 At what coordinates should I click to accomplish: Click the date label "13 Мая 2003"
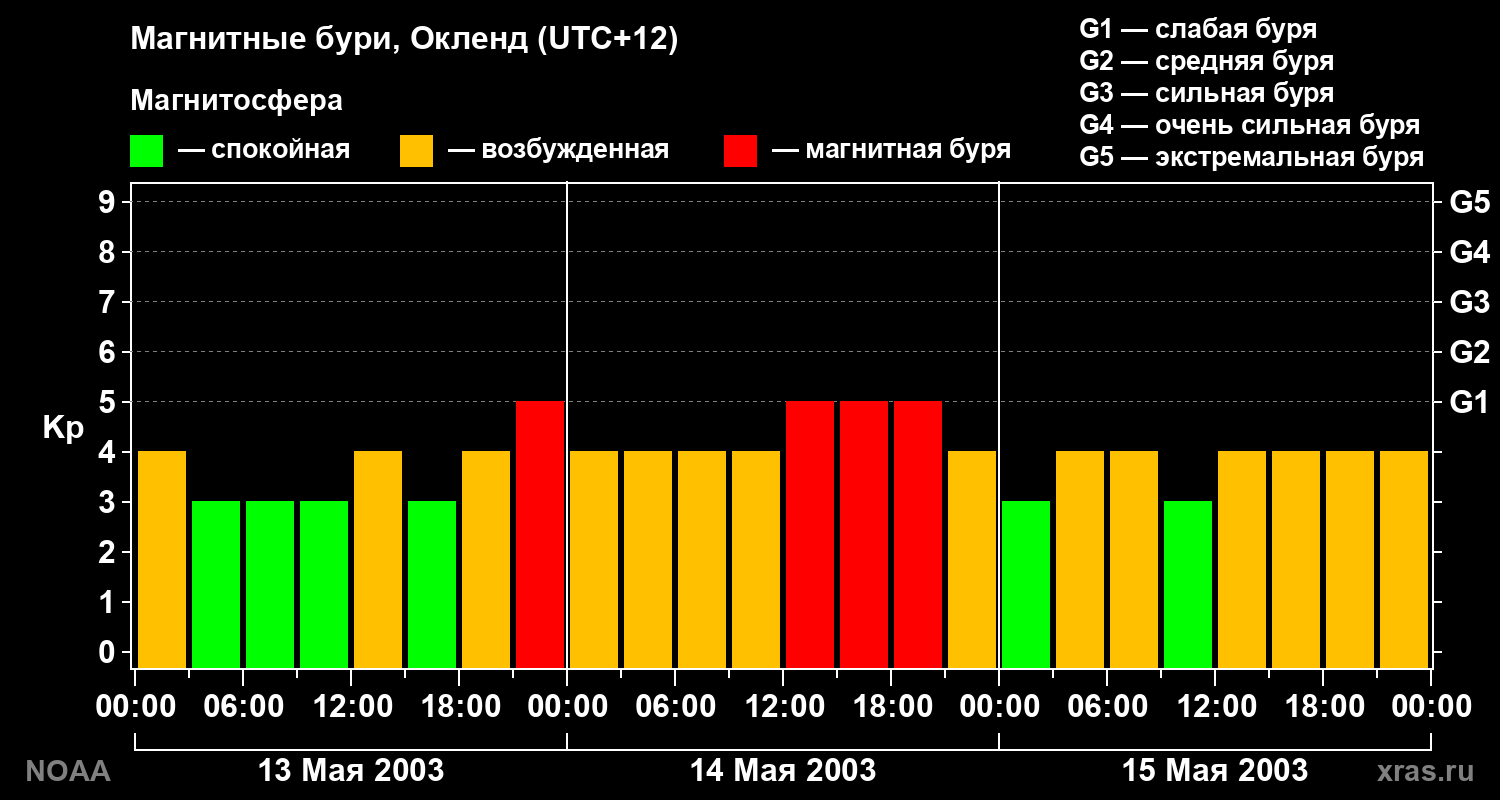pyautogui.click(x=351, y=770)
